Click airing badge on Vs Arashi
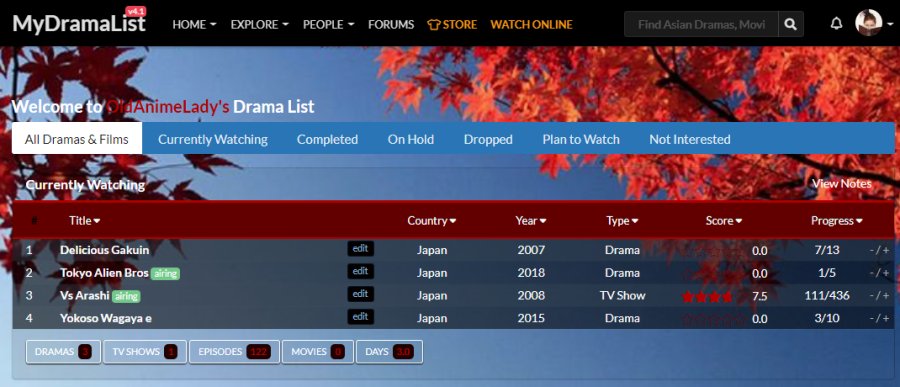 (126, 296)
